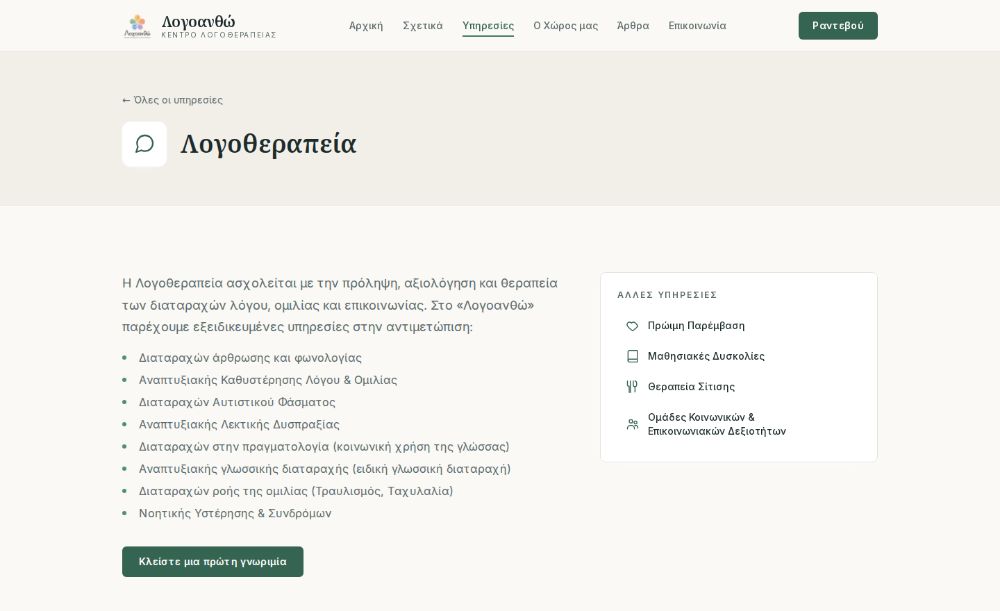Open the Μαθησιακές Δυσκολίες service link

pyautogui.click(x=739, y=357)
